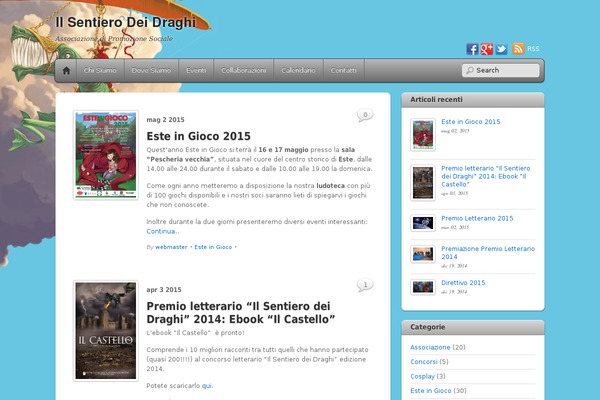
Task: Click the apr 3 2015 post date
Action: 164,290
